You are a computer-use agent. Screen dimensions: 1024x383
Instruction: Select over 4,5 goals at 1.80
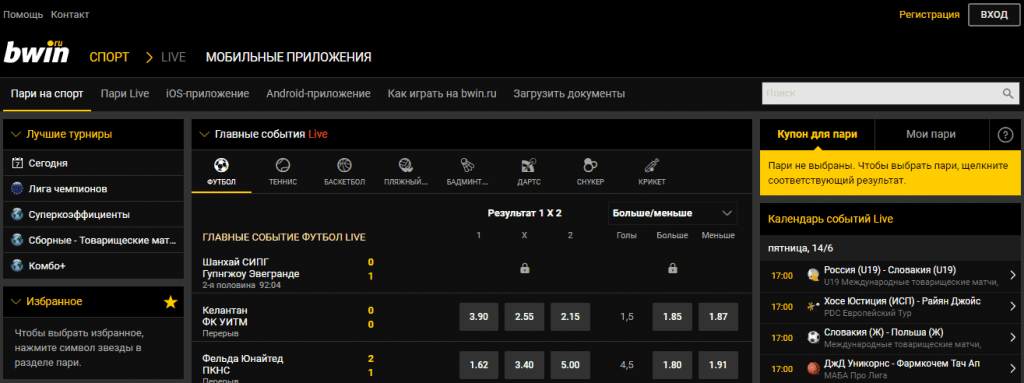click(x=673, y=365)
